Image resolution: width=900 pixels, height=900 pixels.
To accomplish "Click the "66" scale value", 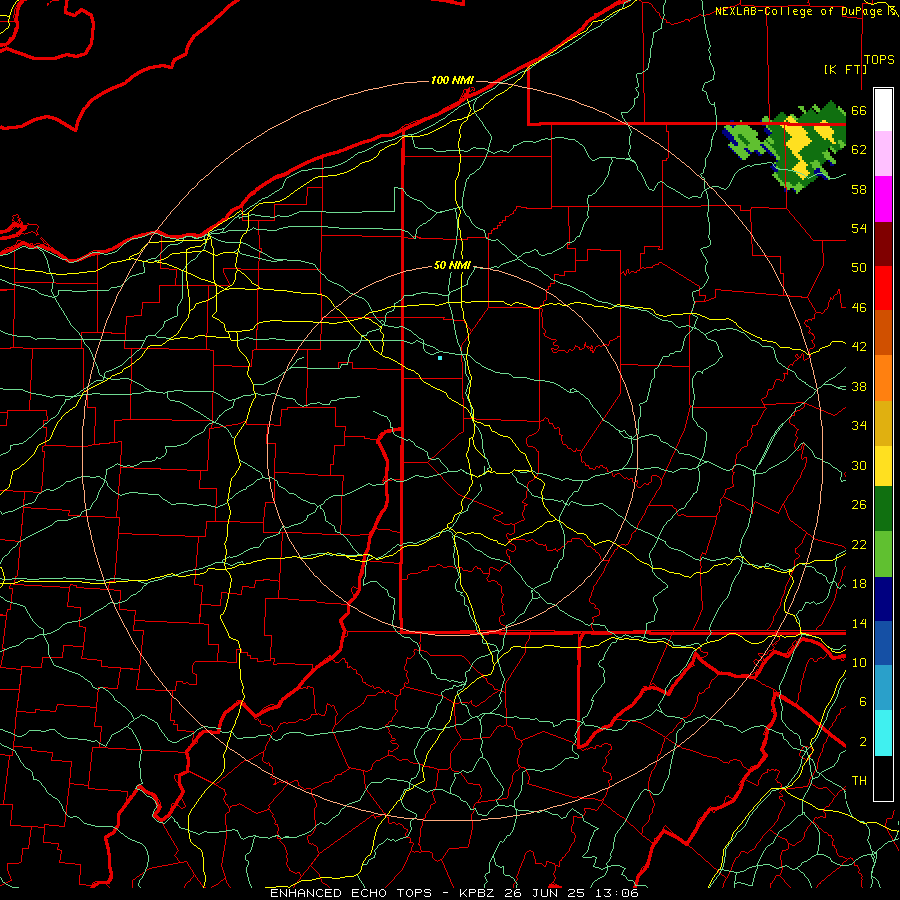I will pyautogui.click(x=859, y=111).
